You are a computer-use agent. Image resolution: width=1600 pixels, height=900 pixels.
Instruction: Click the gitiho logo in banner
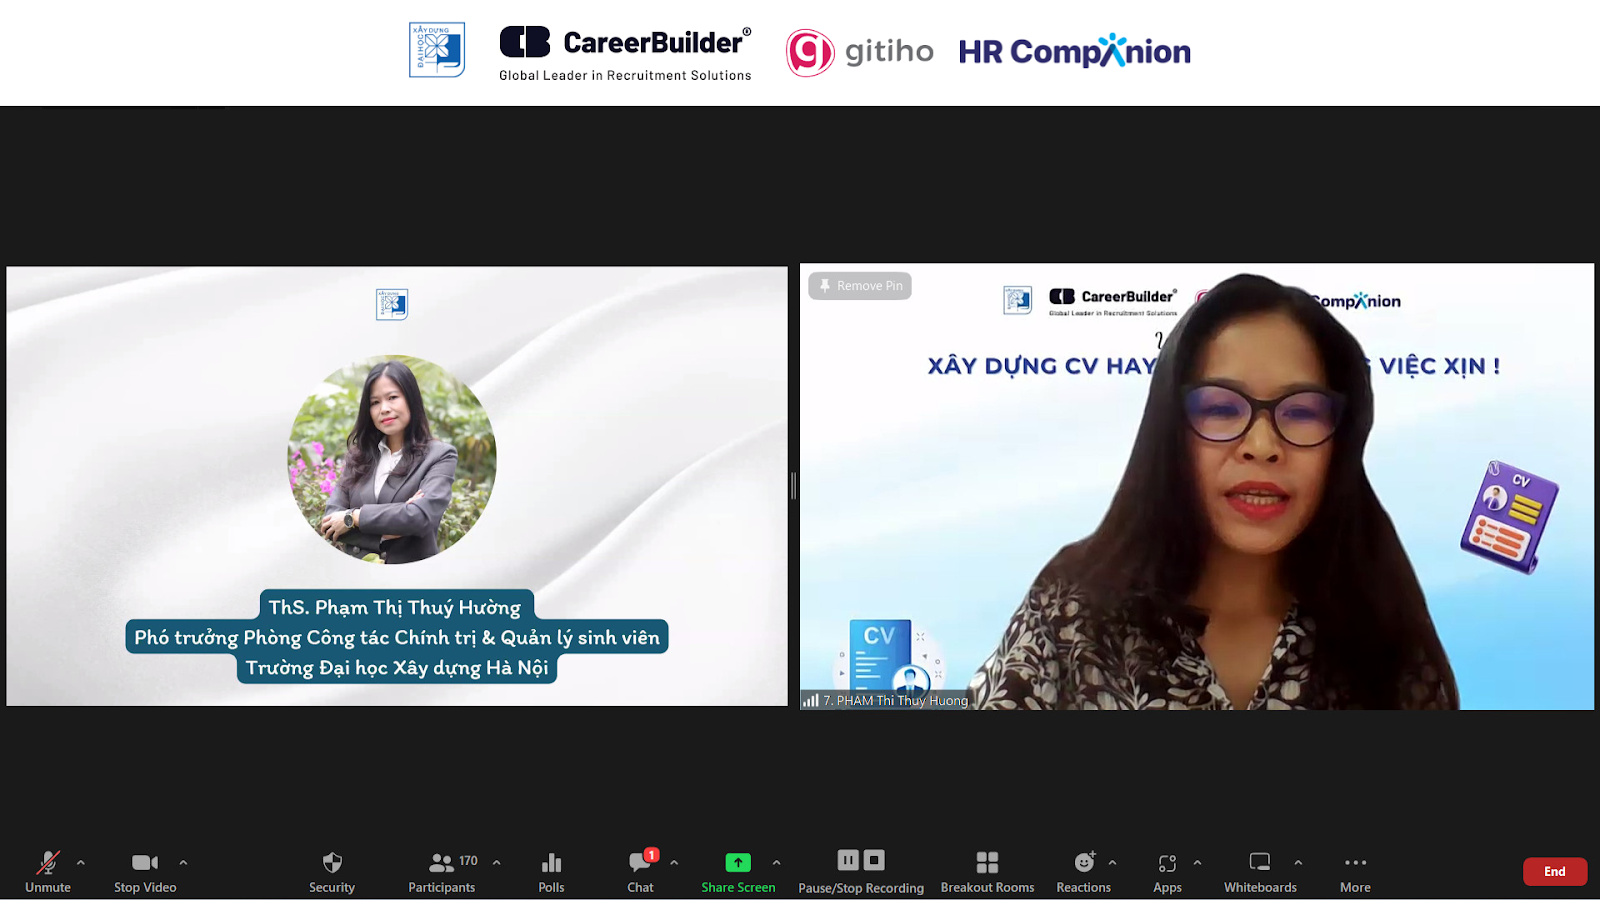pos(860,52)
